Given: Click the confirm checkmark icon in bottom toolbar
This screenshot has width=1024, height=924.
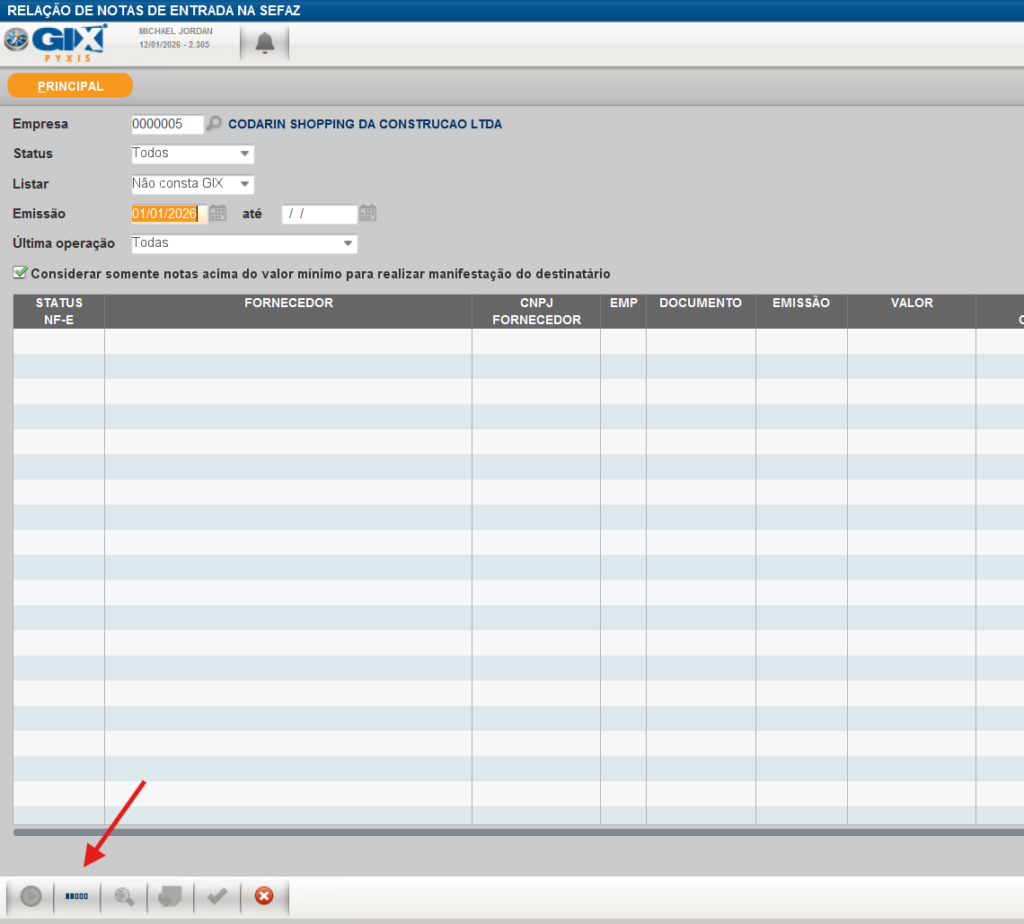Looking at the screenshot, I should (x=217, y=897).
